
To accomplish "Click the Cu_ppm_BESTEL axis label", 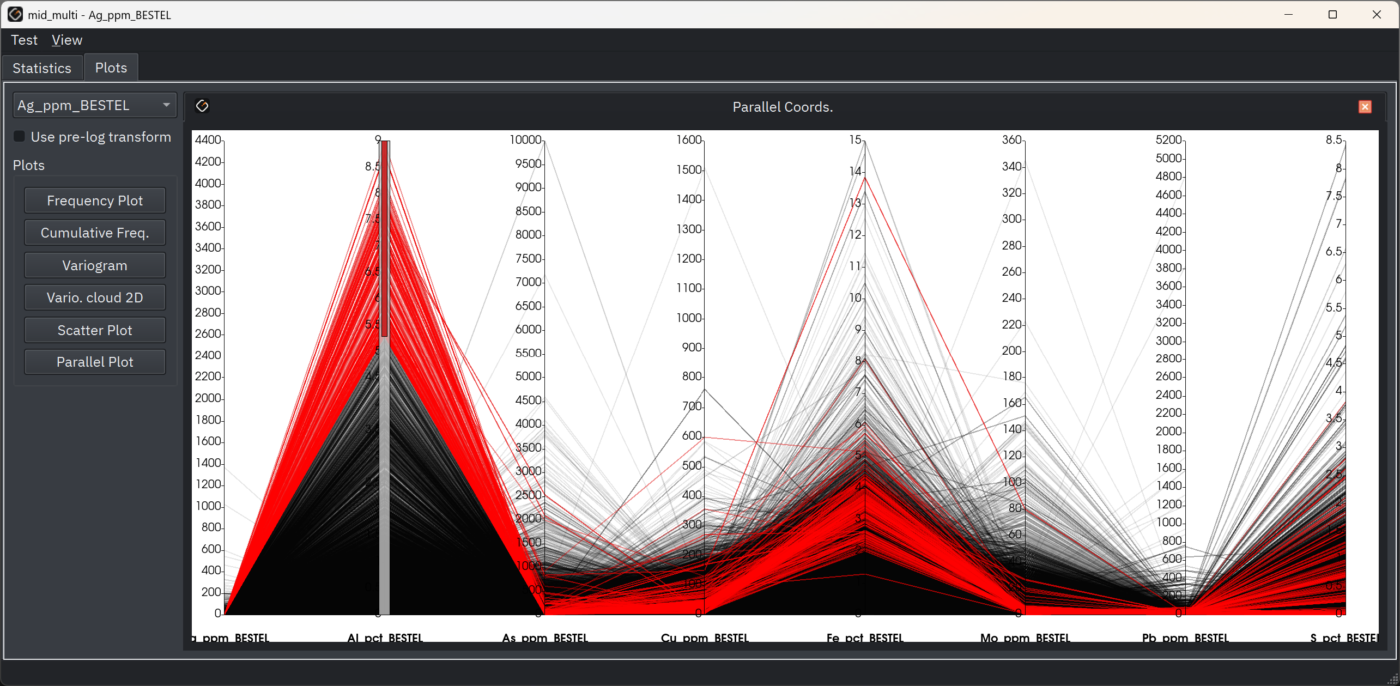I will pyautogui.click(x=705, y=638).
